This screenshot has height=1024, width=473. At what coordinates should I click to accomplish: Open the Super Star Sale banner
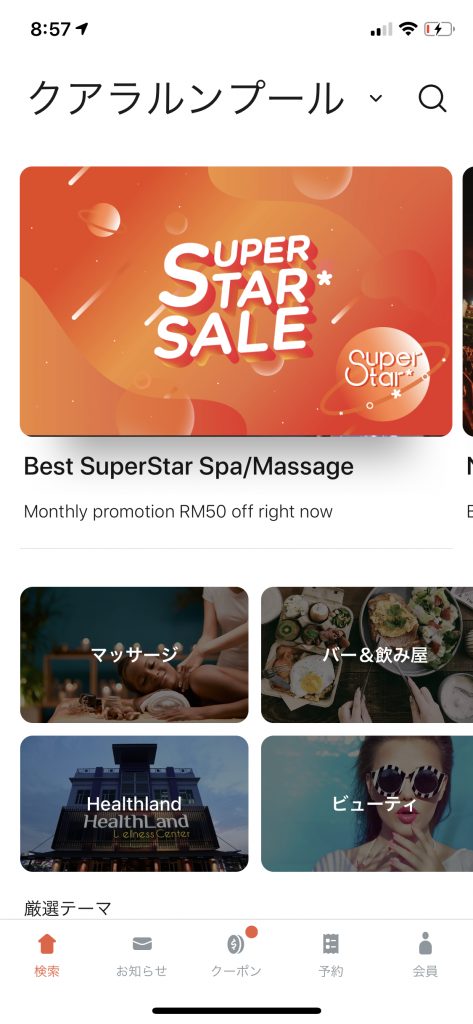[236, 301]
